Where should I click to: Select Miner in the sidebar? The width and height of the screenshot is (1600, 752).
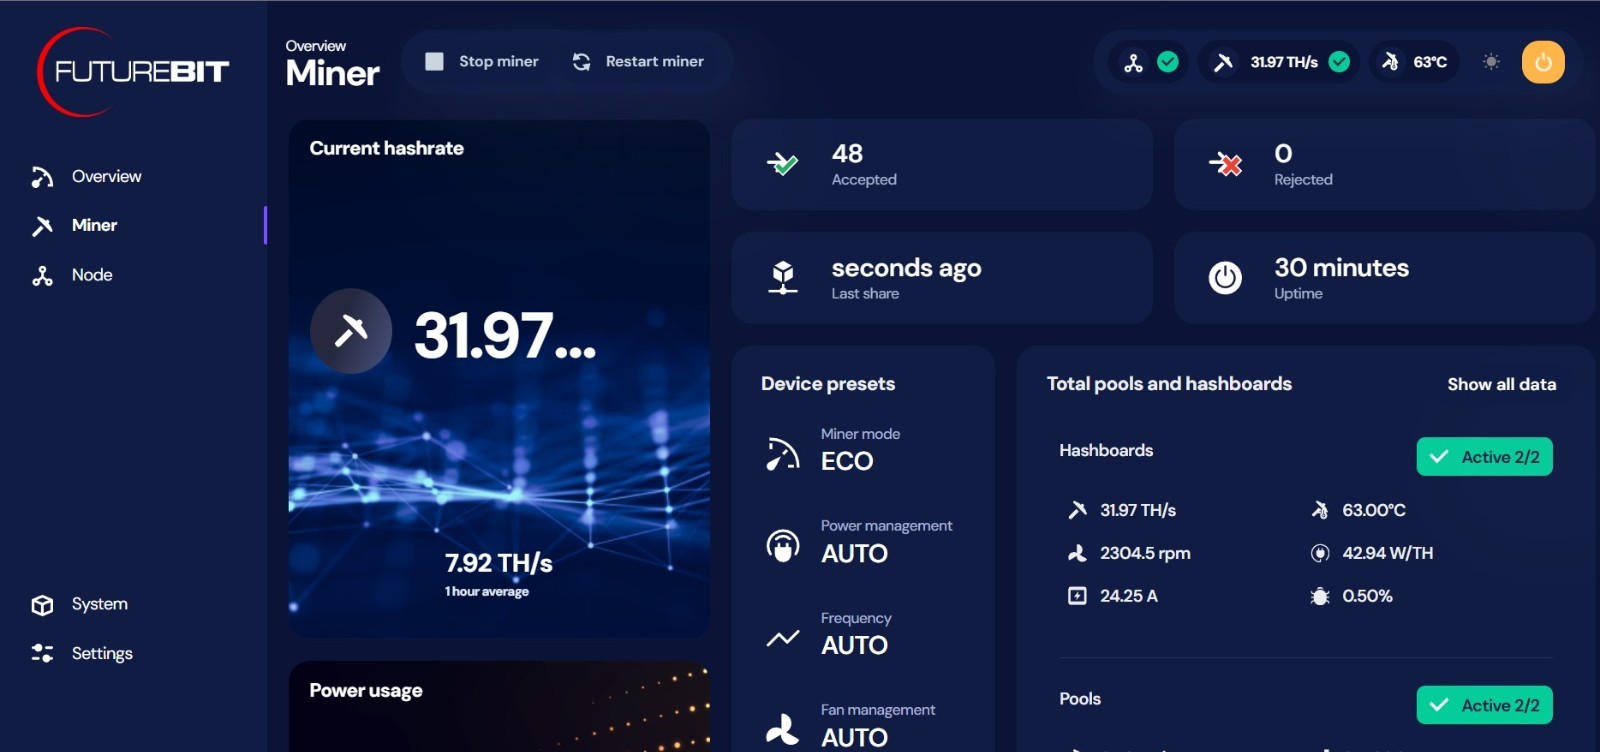94,226
